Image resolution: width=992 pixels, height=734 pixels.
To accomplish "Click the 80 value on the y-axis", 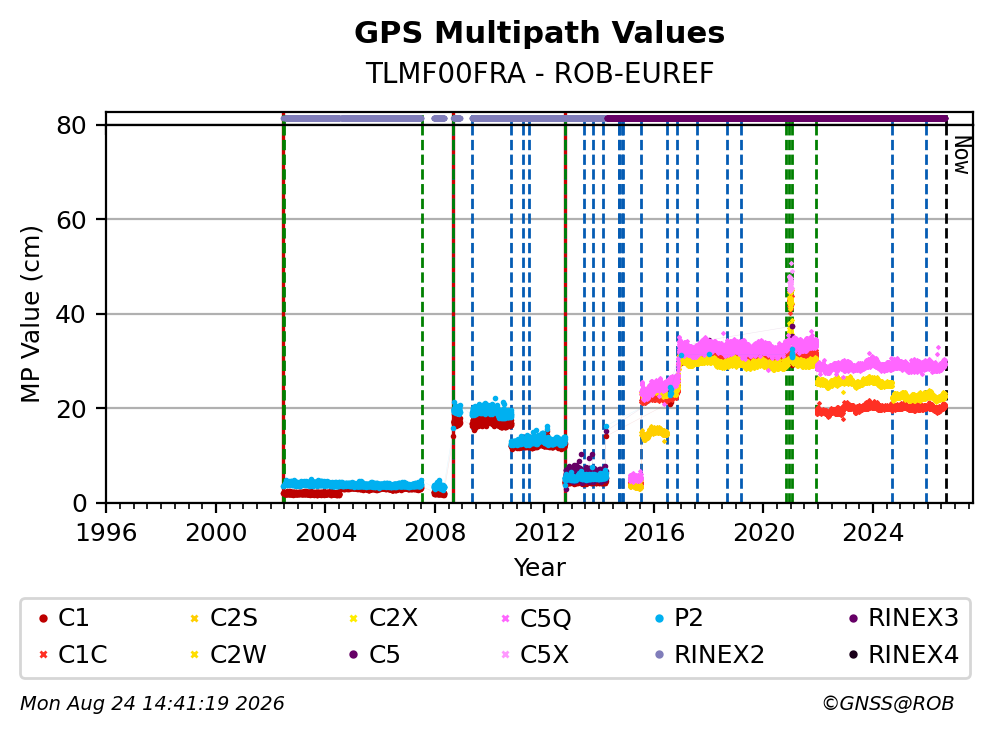I will tap(71, 125).
